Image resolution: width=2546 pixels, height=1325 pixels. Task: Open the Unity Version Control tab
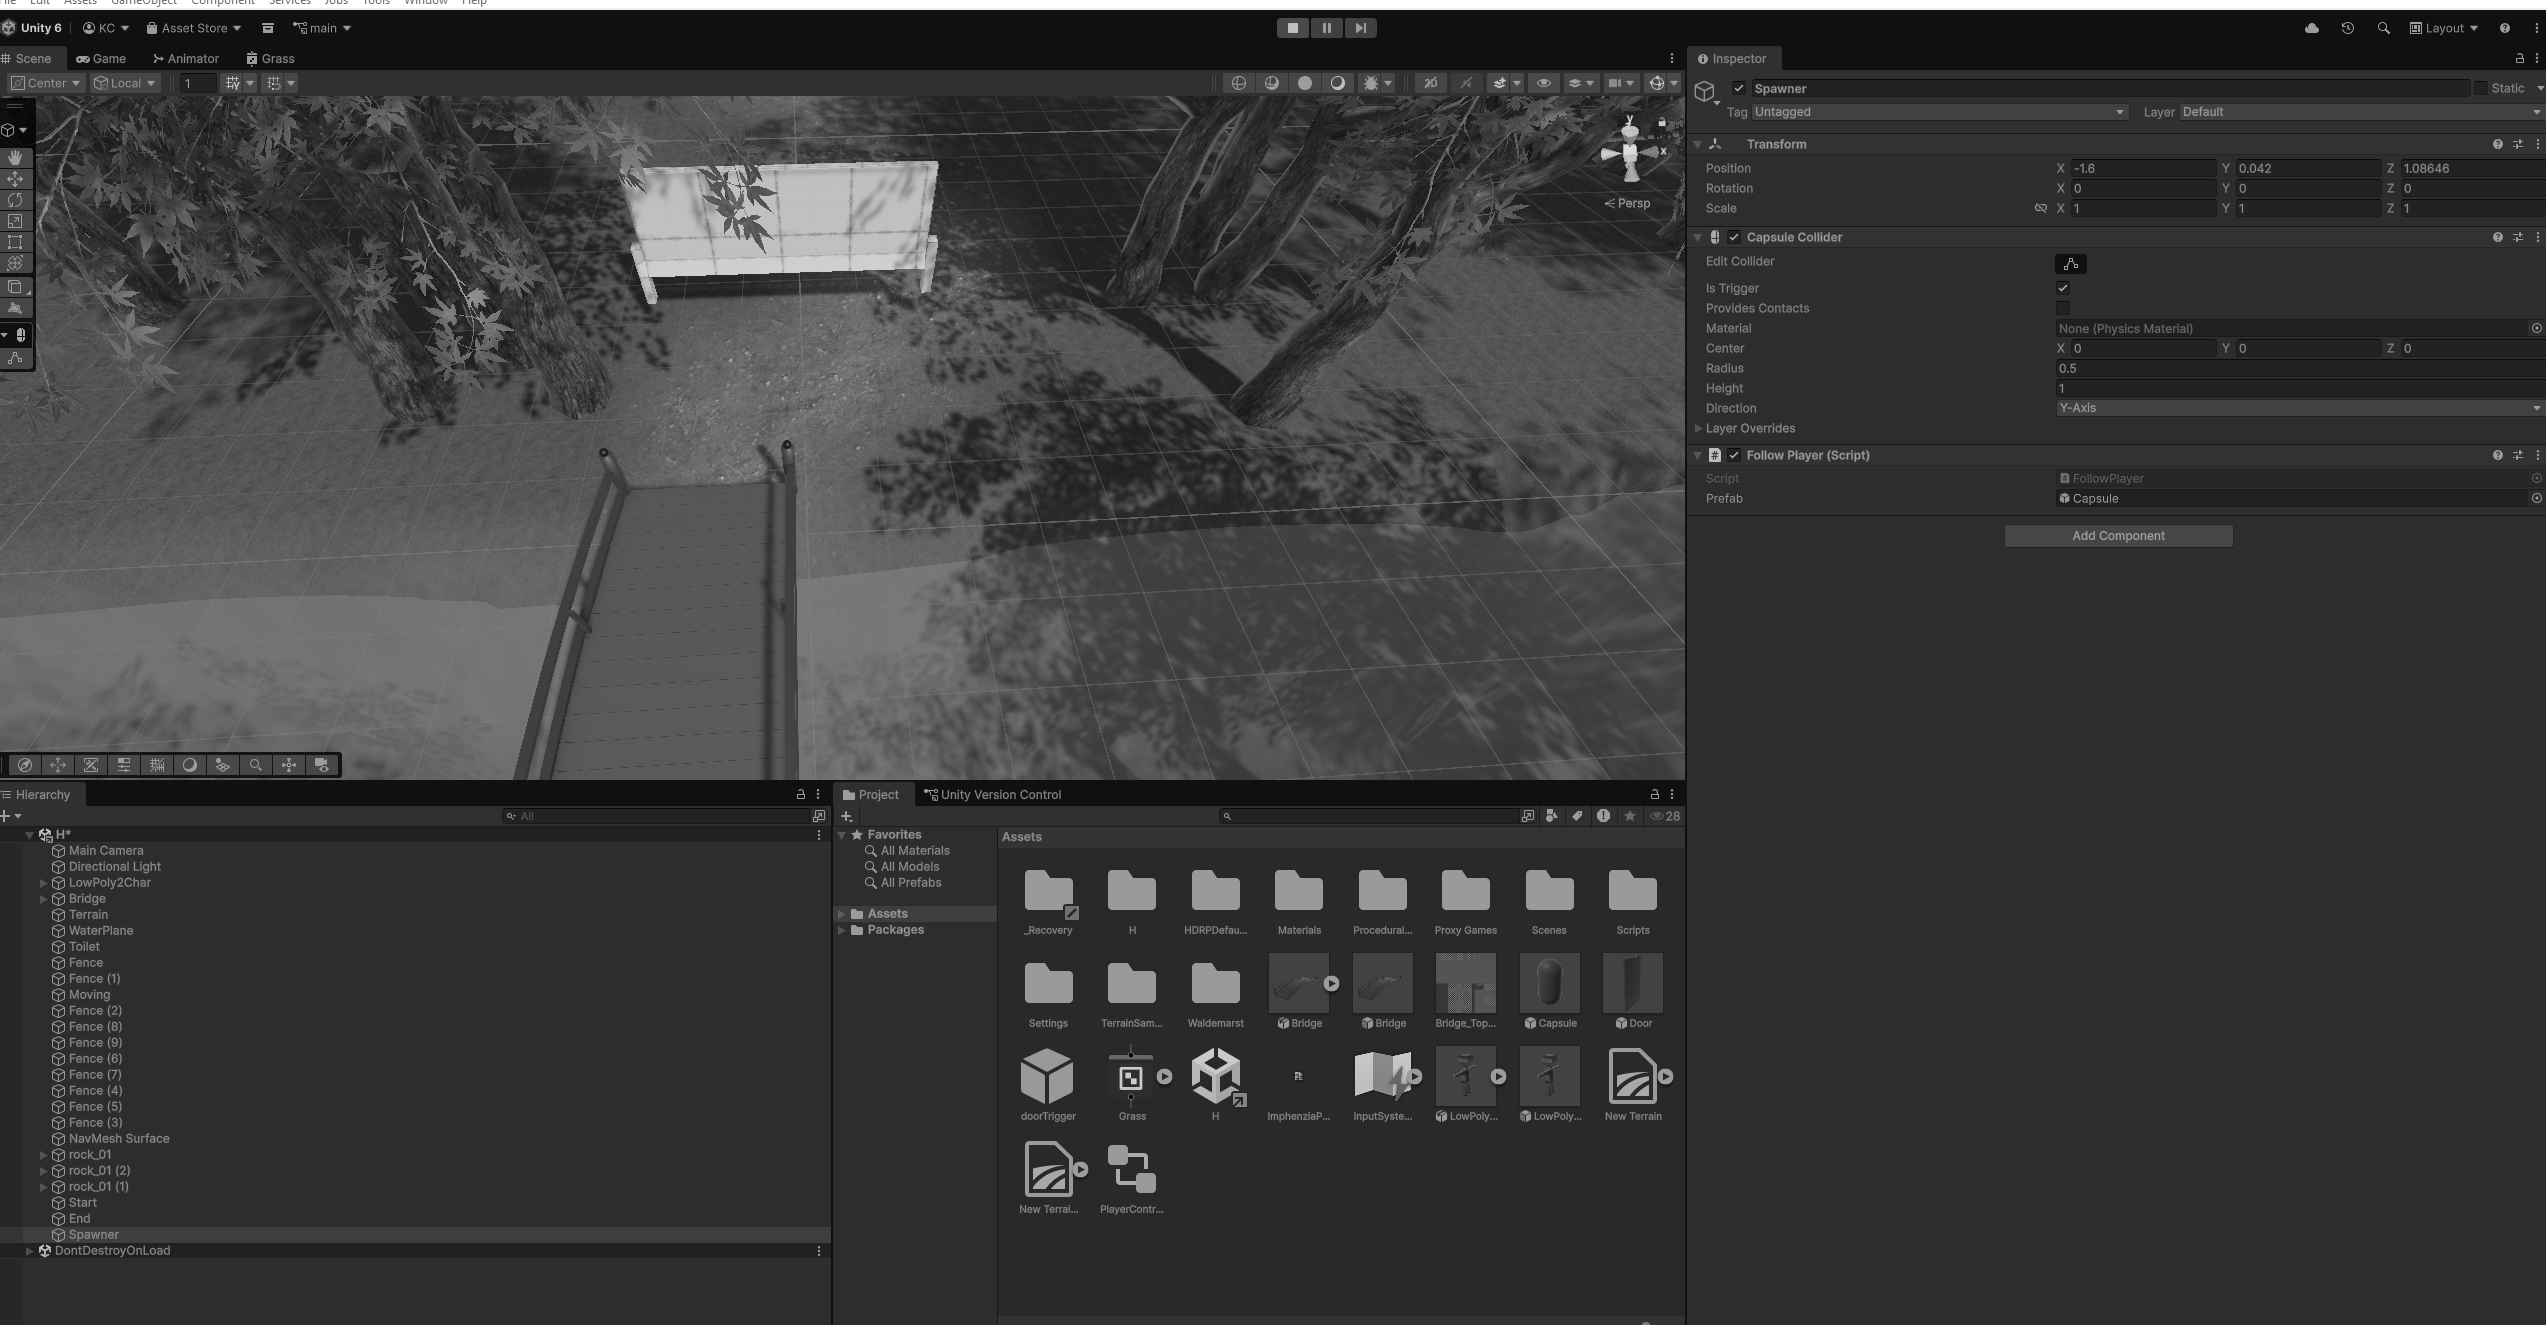(x=992, y=795)
